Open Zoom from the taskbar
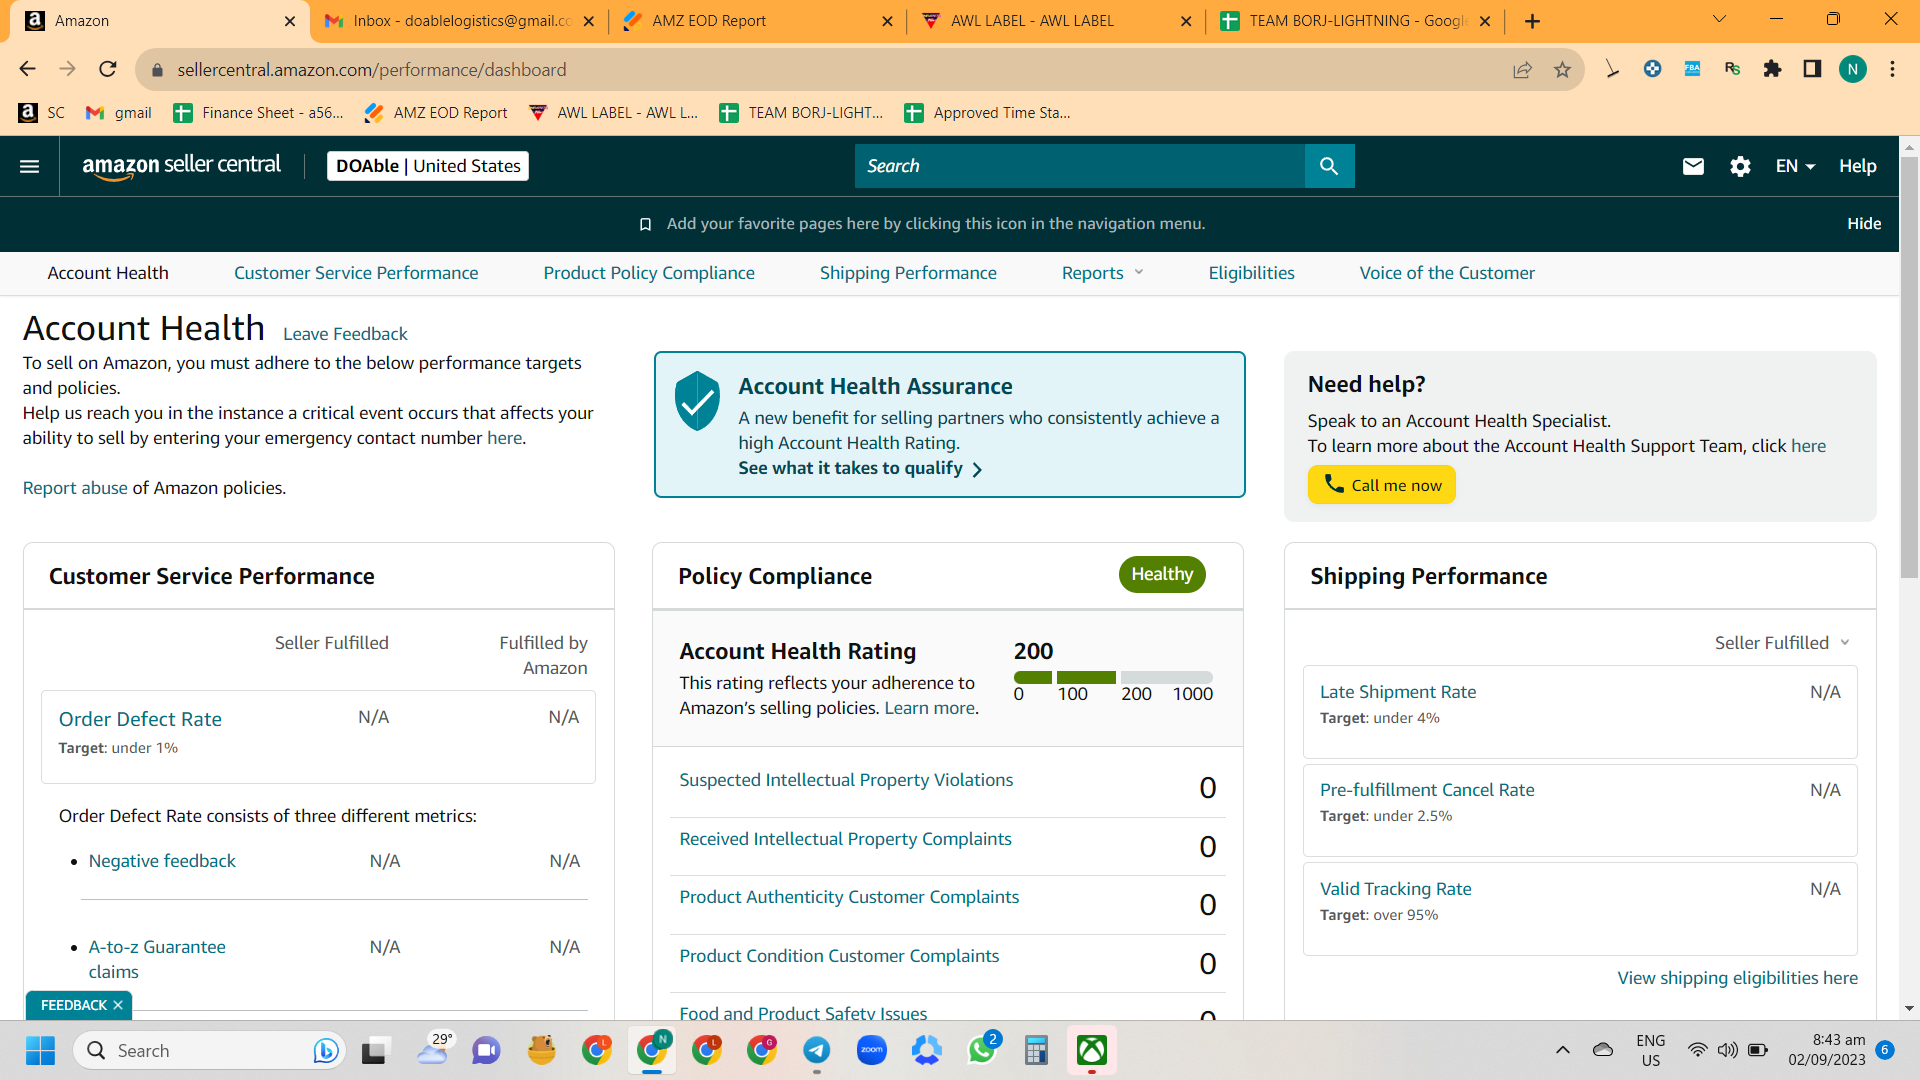The height and width of the screenshot is (1080, 1920). (872, 1050)
